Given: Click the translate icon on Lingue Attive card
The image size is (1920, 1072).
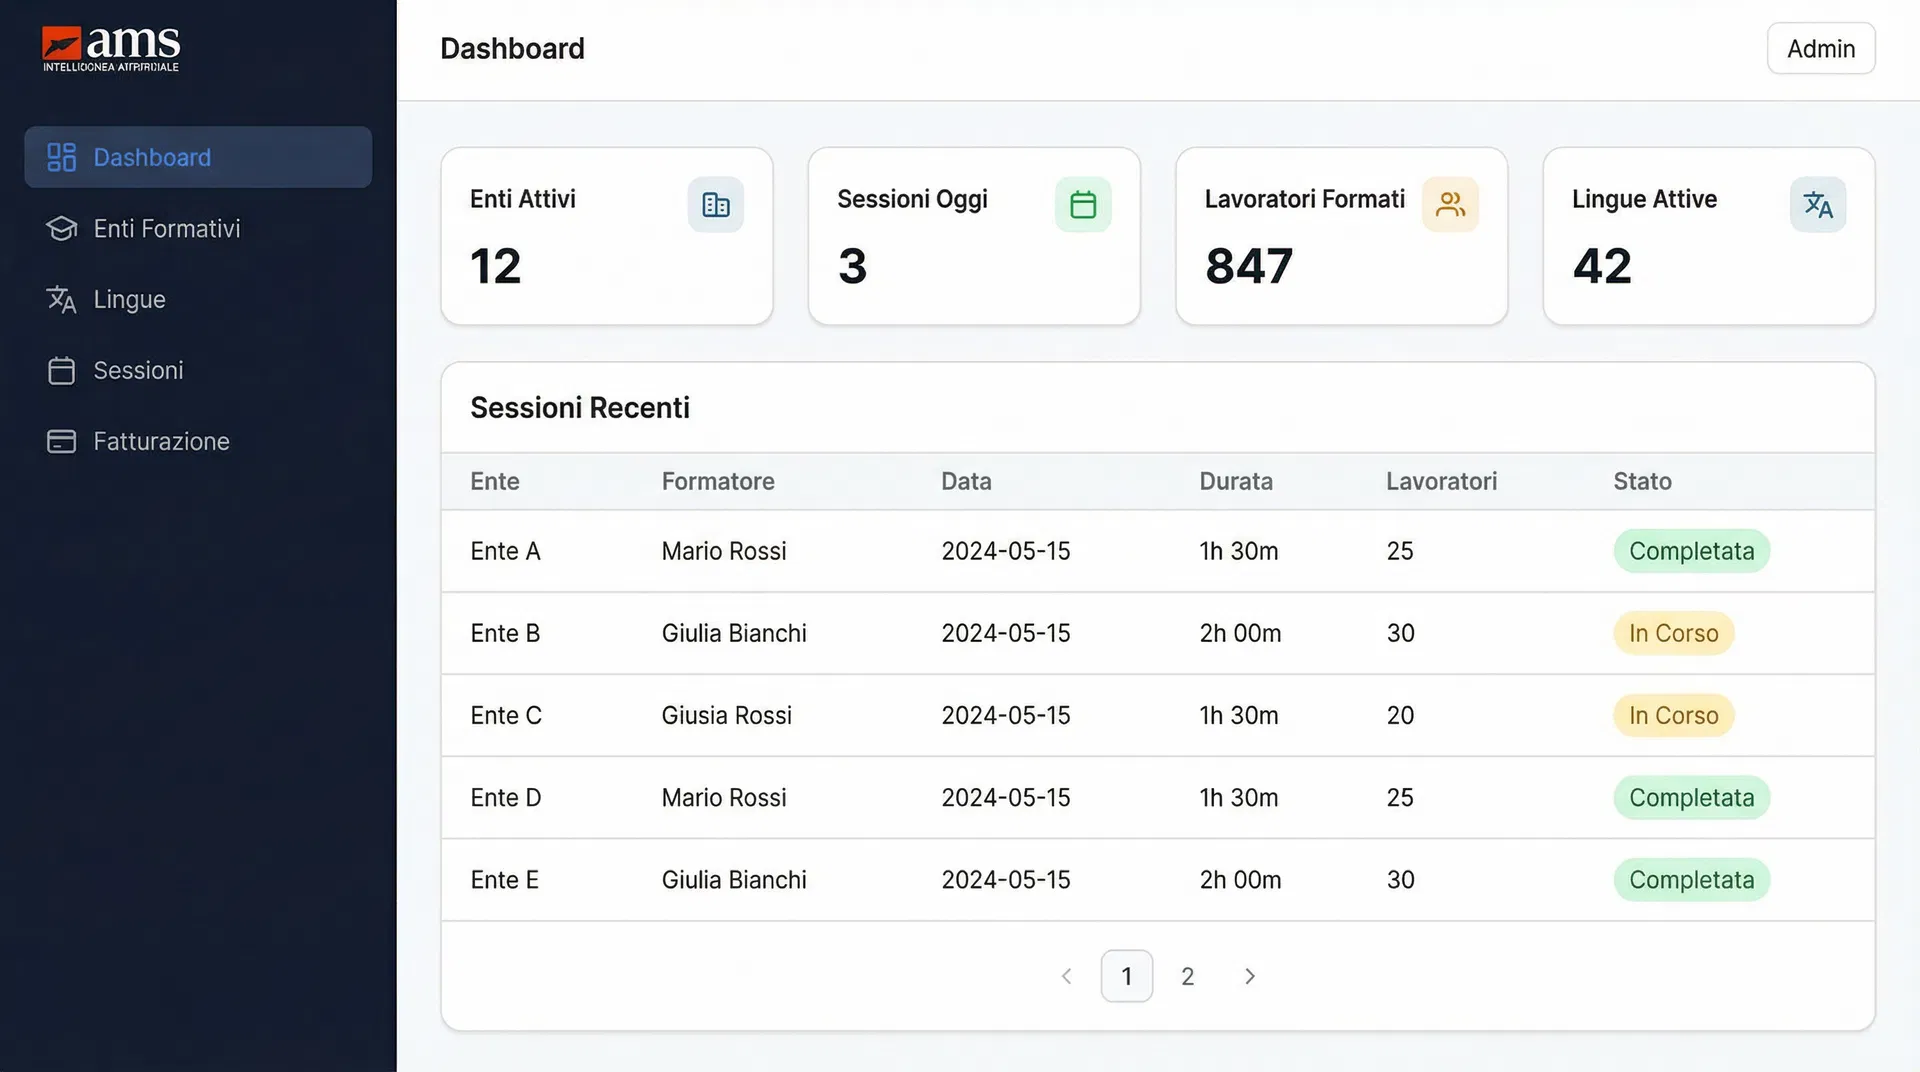Looking at the screenshot, I should pyautogui.click(x=1817, y=205).
